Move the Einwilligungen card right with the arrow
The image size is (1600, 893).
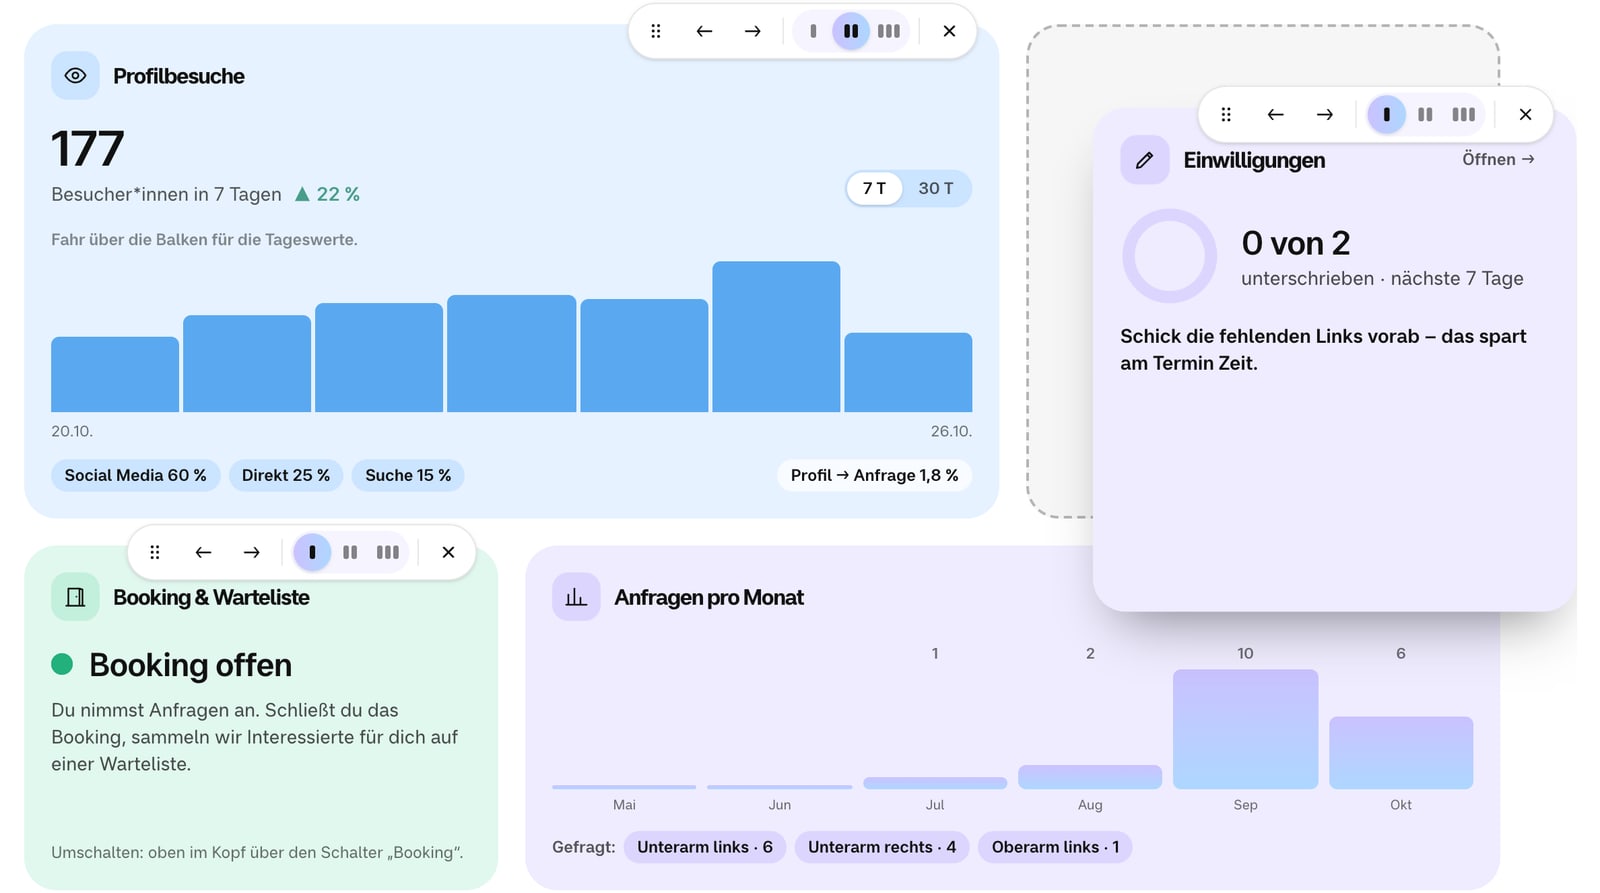coord(1324,114)
